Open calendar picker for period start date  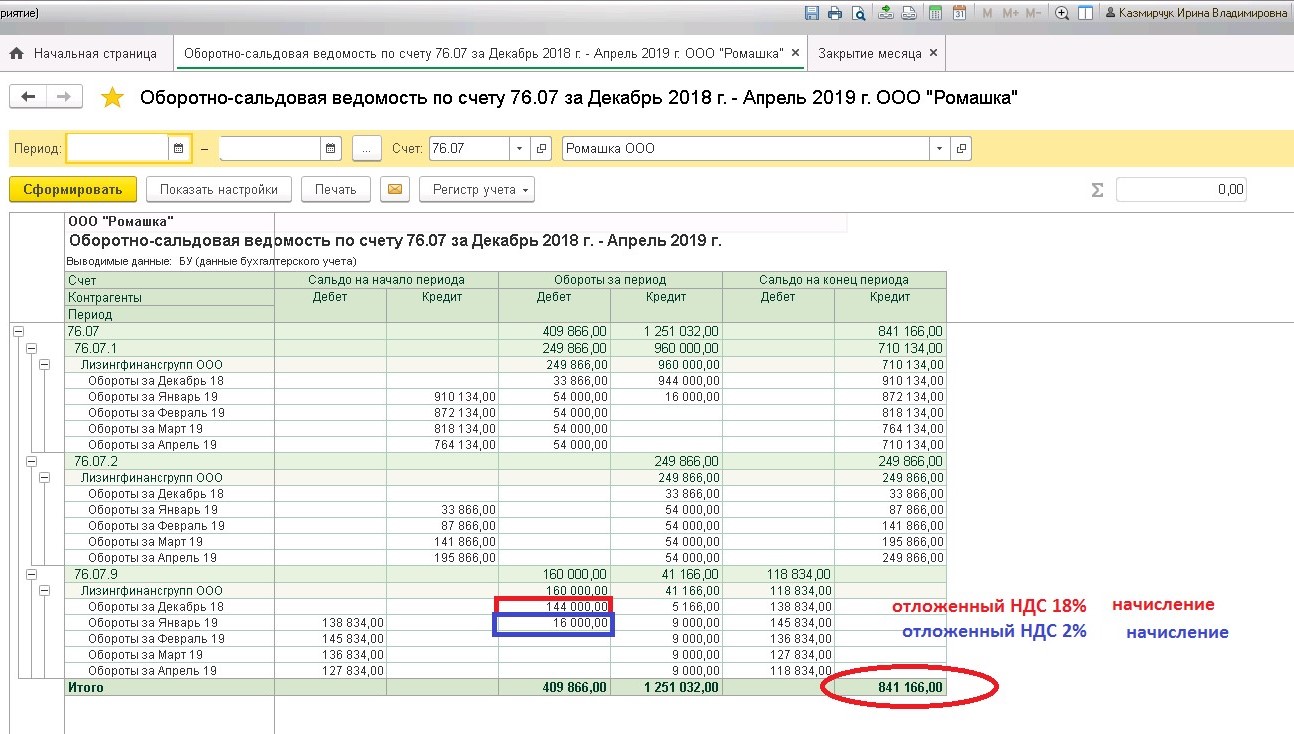pyautogui.click(x=179, y=149)
